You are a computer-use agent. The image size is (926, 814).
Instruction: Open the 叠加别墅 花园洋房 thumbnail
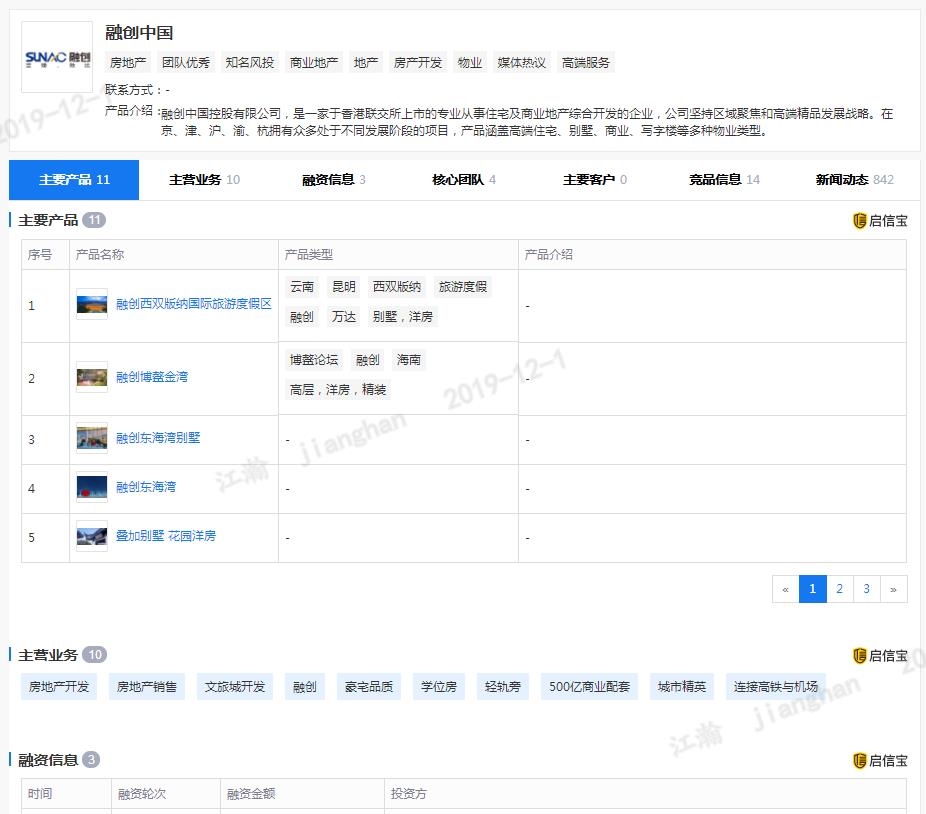click(x=92, y=536)
